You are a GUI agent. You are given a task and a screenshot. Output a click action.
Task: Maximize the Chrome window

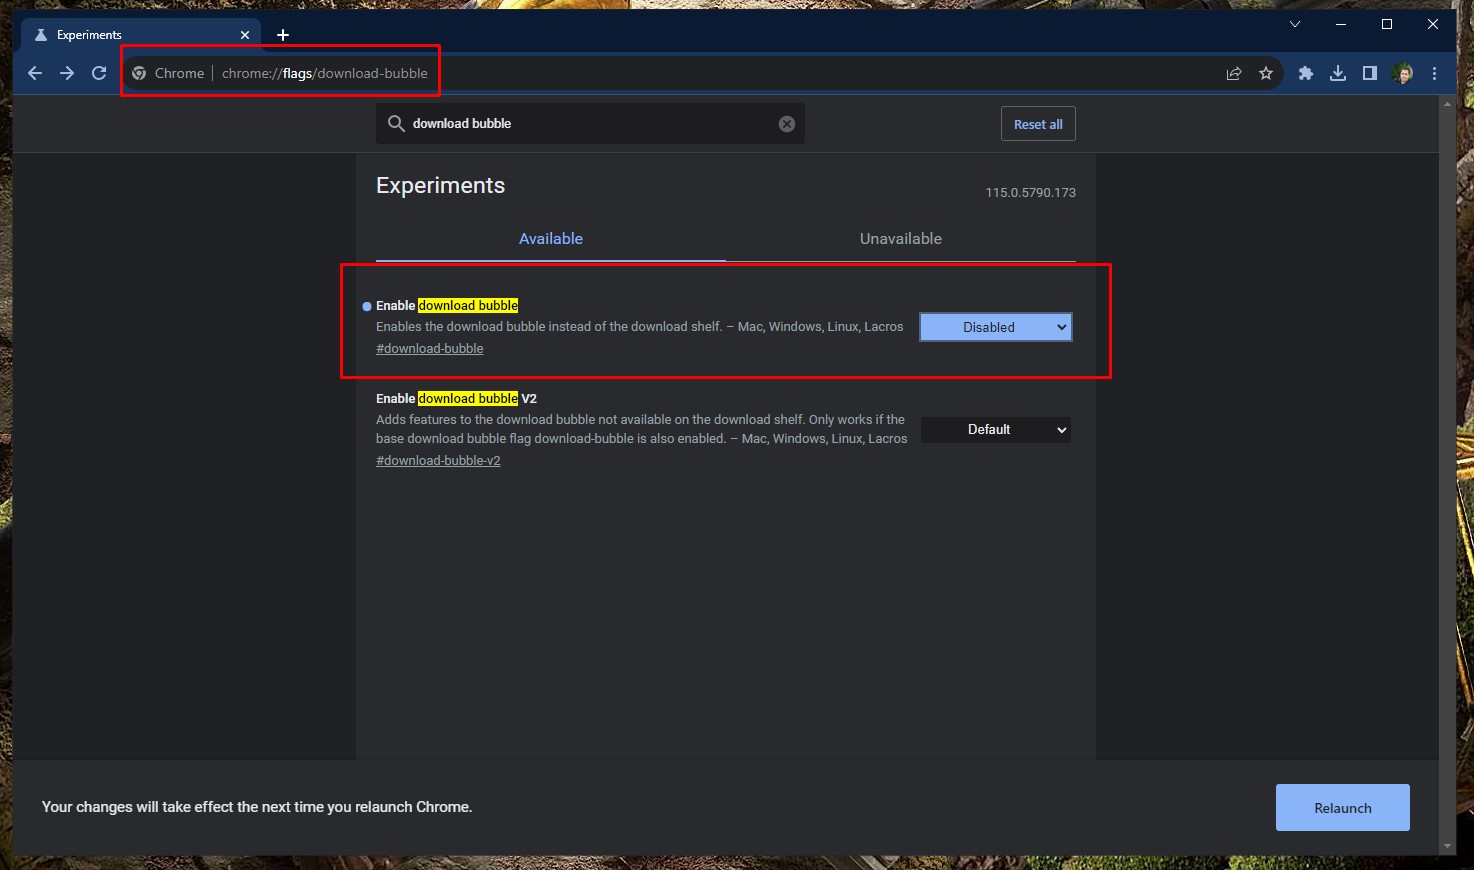(x=1387, y=24)
